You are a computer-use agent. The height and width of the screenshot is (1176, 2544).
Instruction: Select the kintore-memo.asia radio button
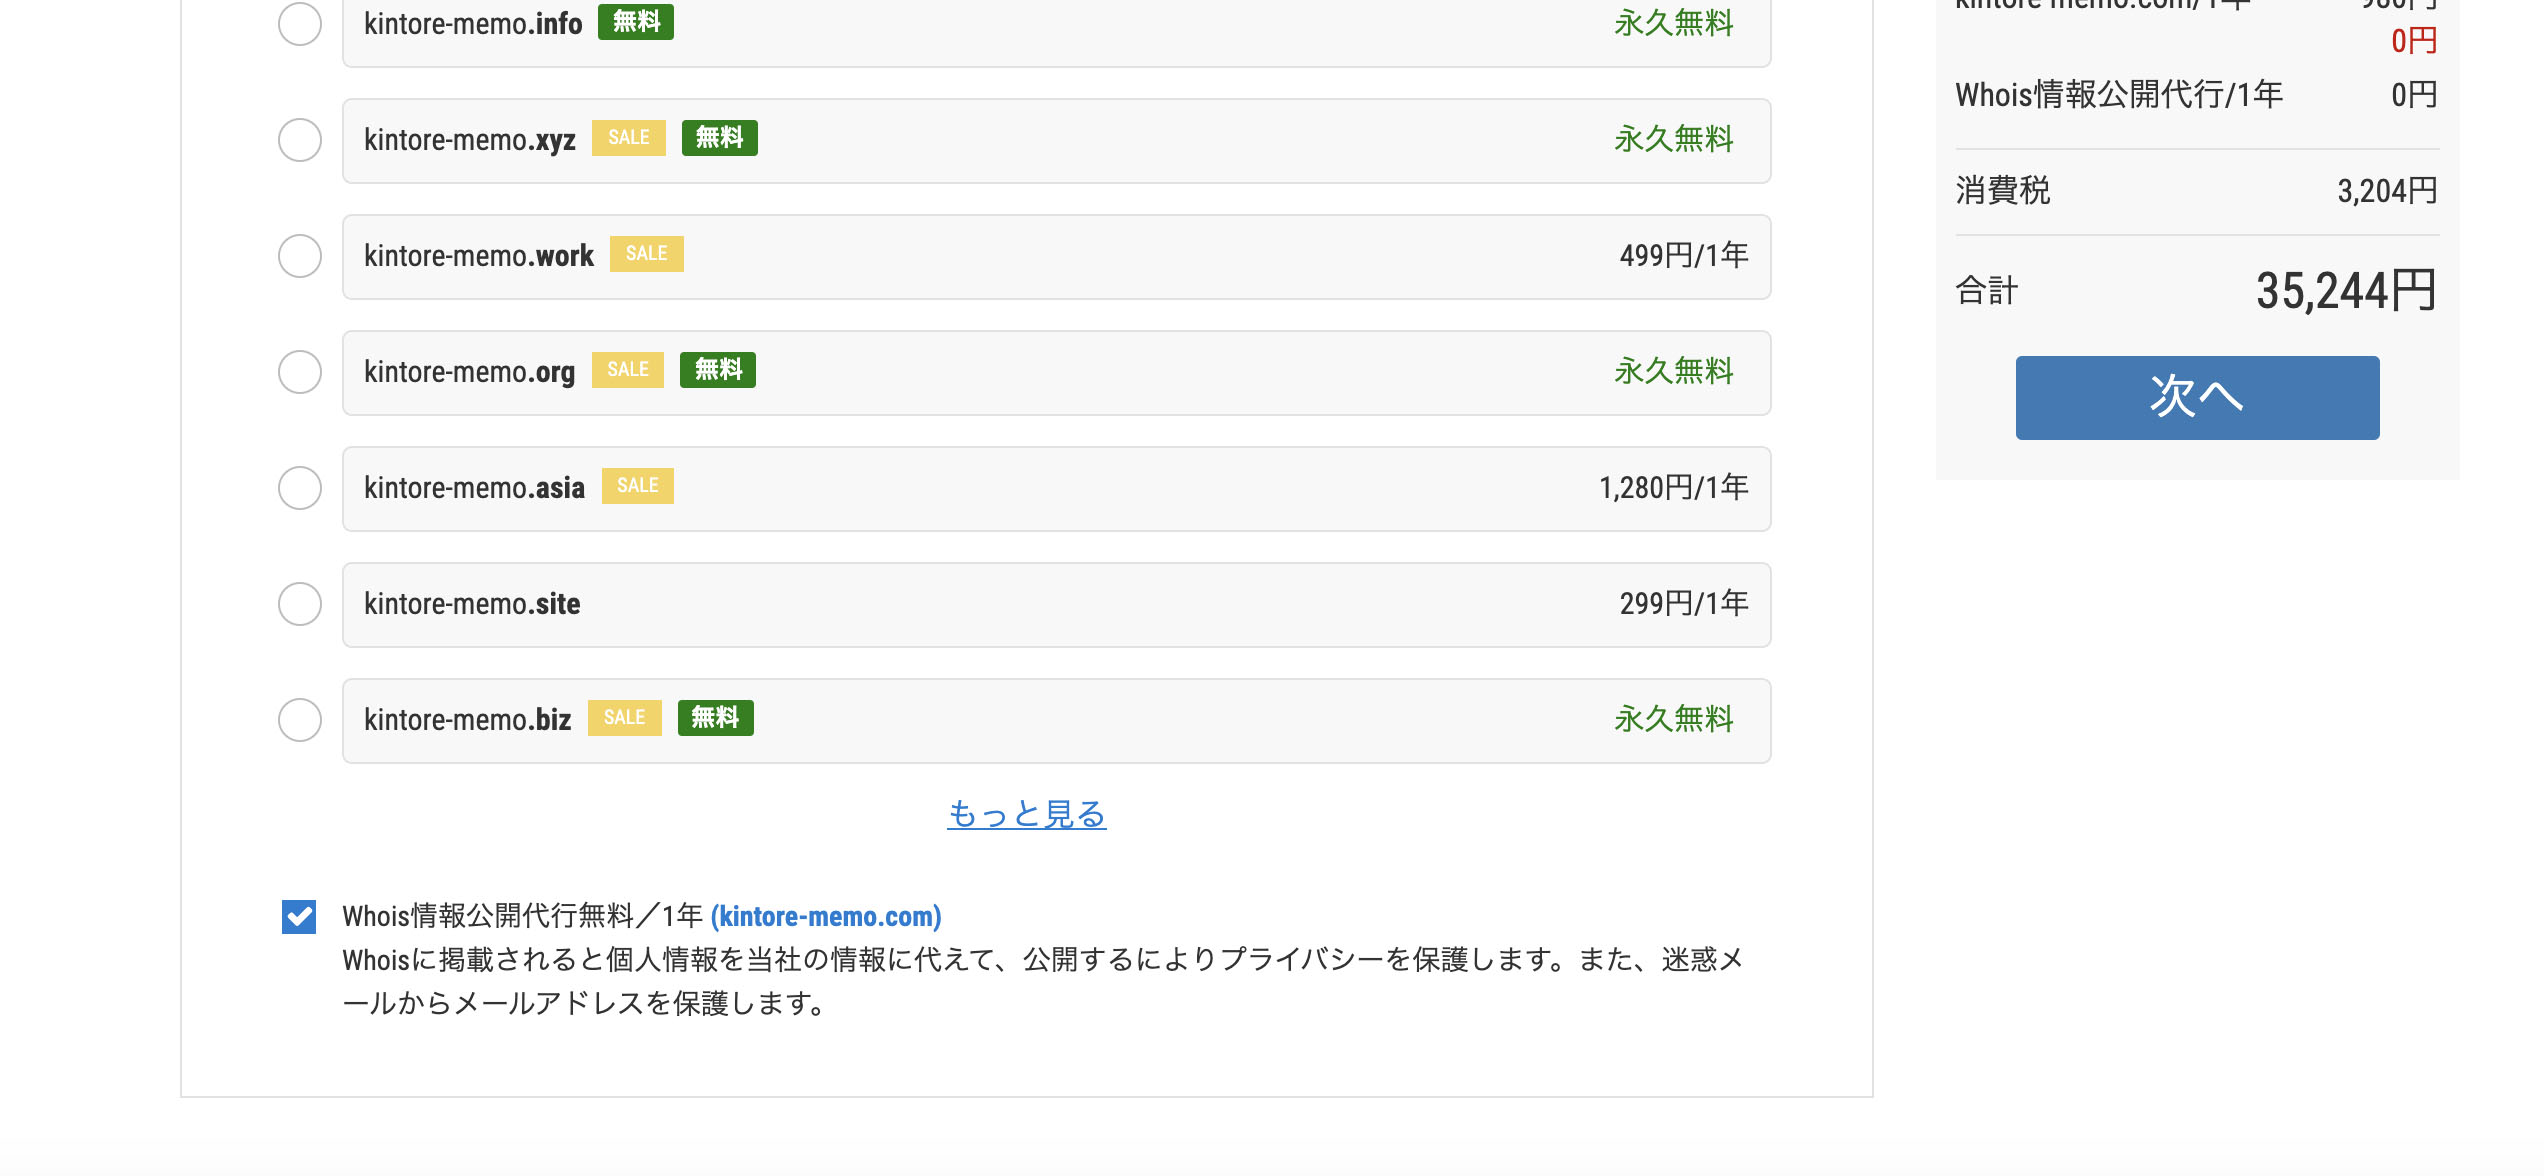pos(299,488)
